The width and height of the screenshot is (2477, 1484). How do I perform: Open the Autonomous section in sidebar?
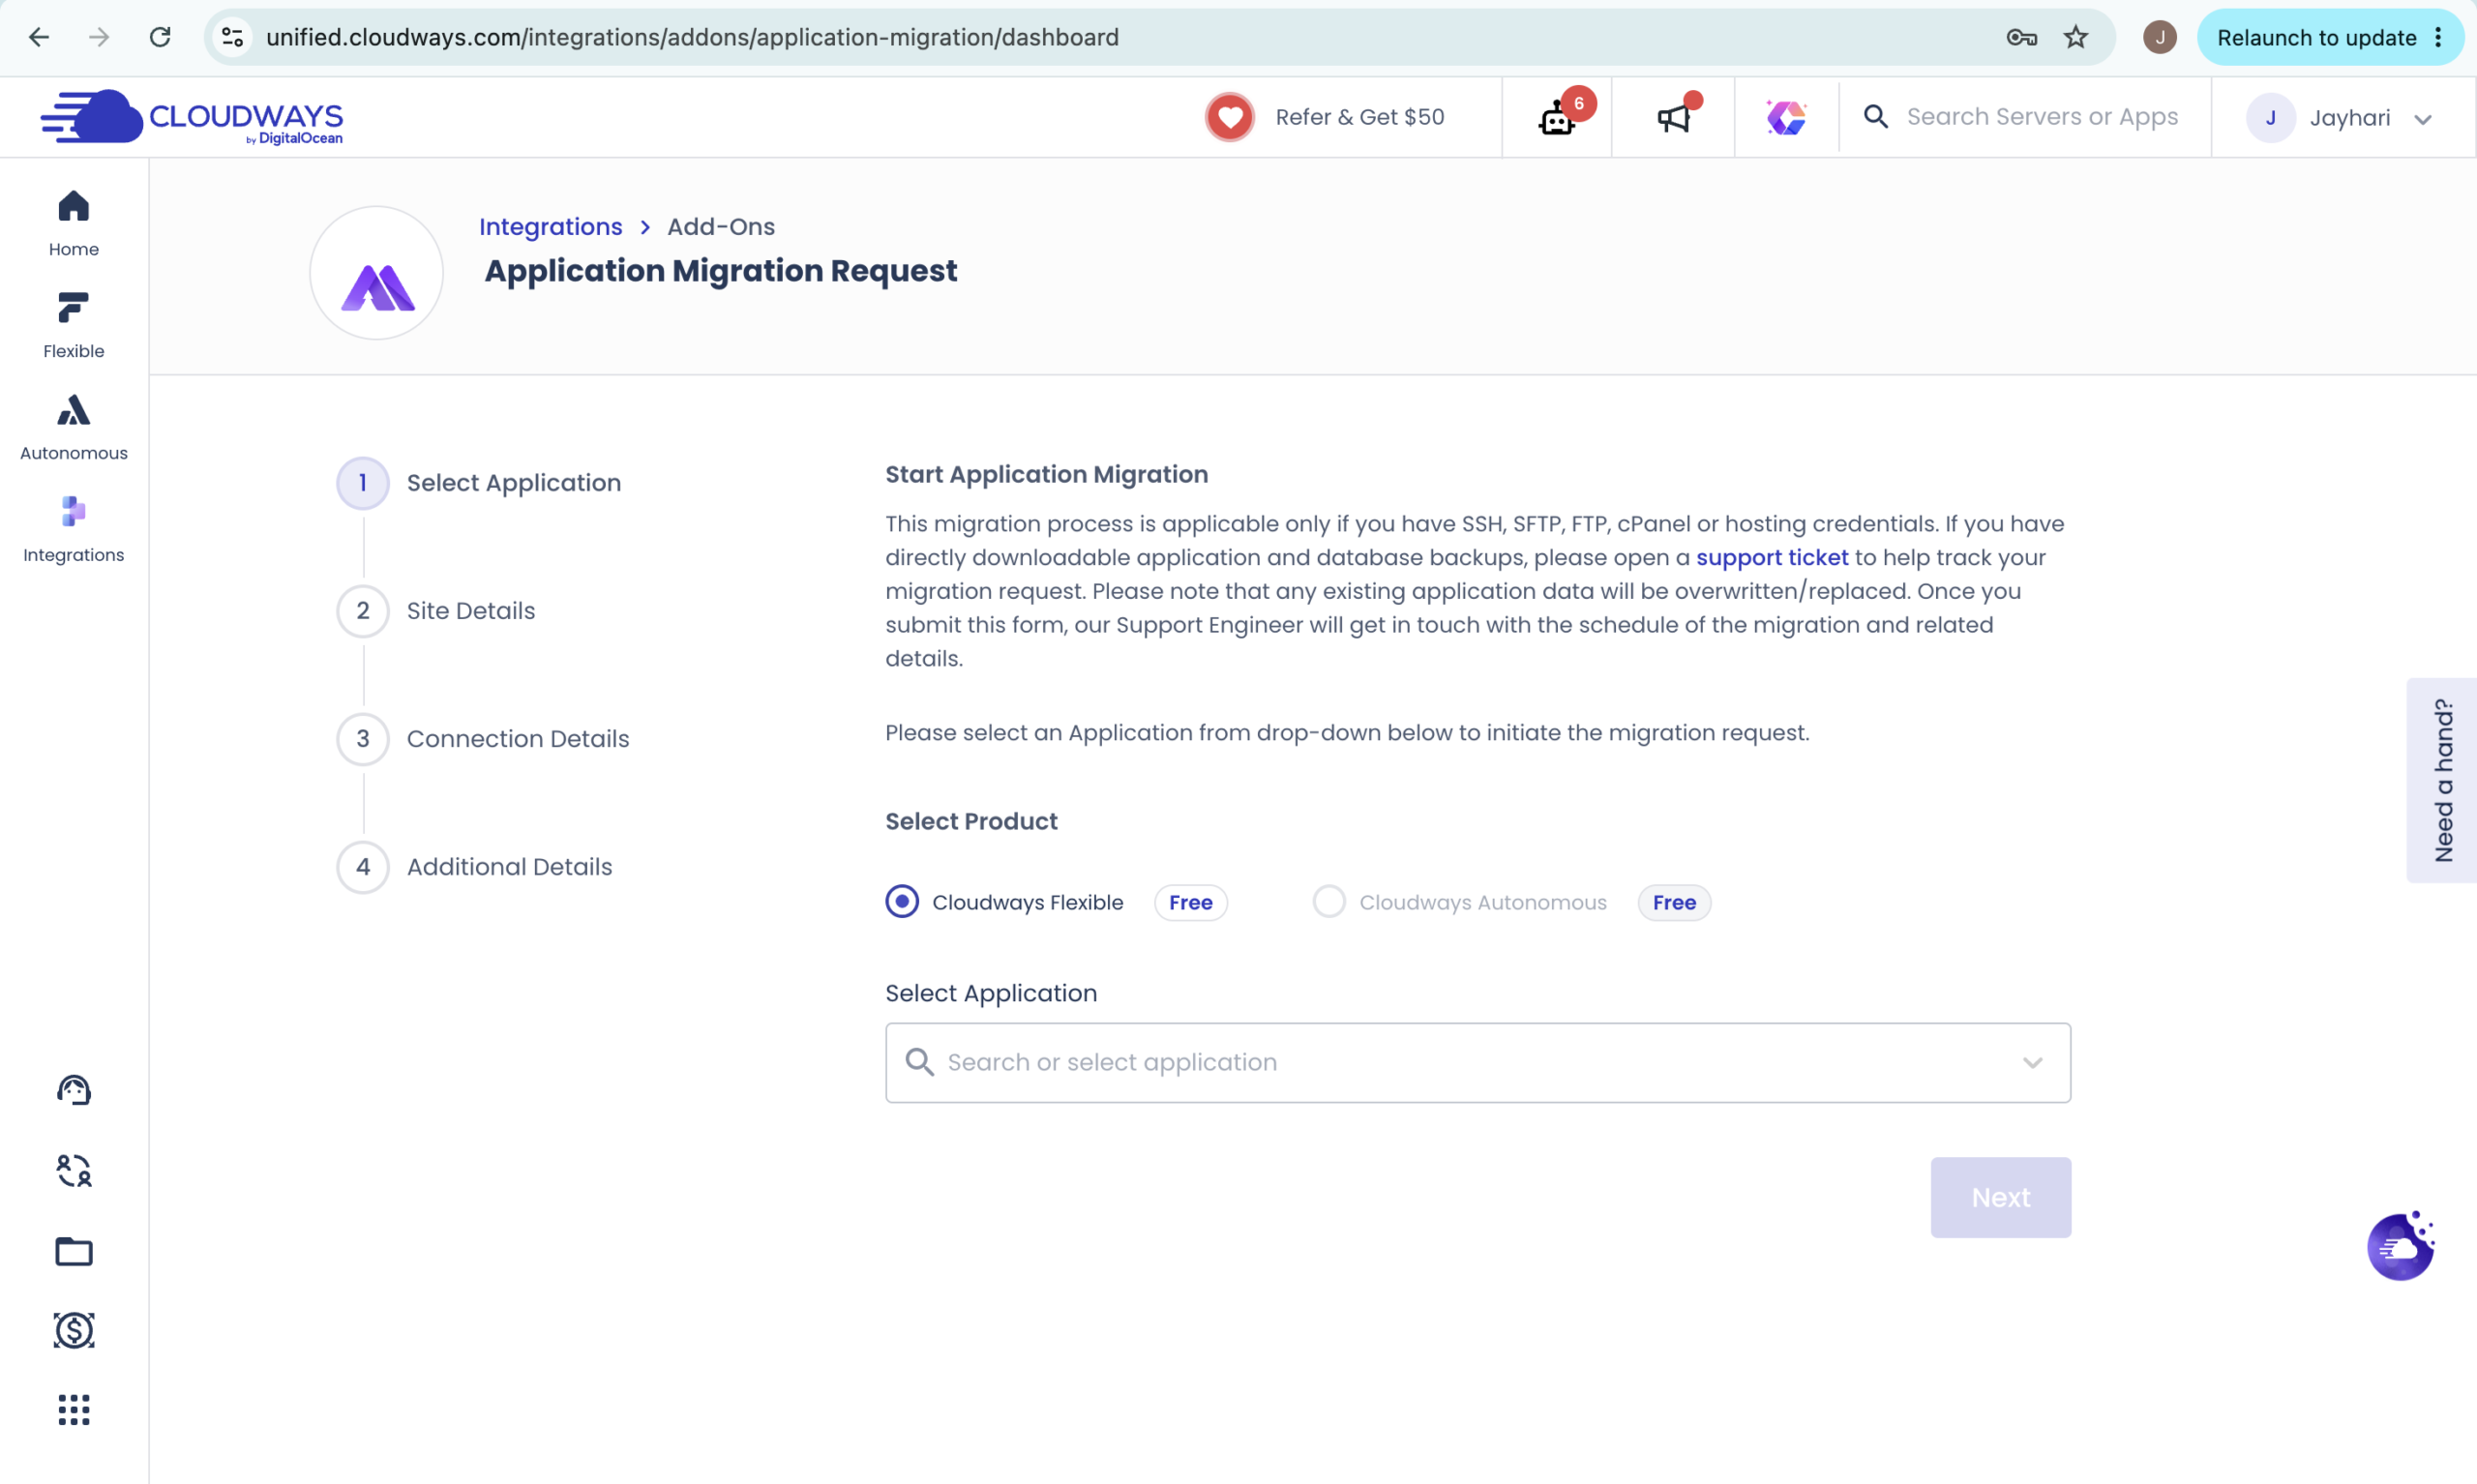click(x=73, y=427)
